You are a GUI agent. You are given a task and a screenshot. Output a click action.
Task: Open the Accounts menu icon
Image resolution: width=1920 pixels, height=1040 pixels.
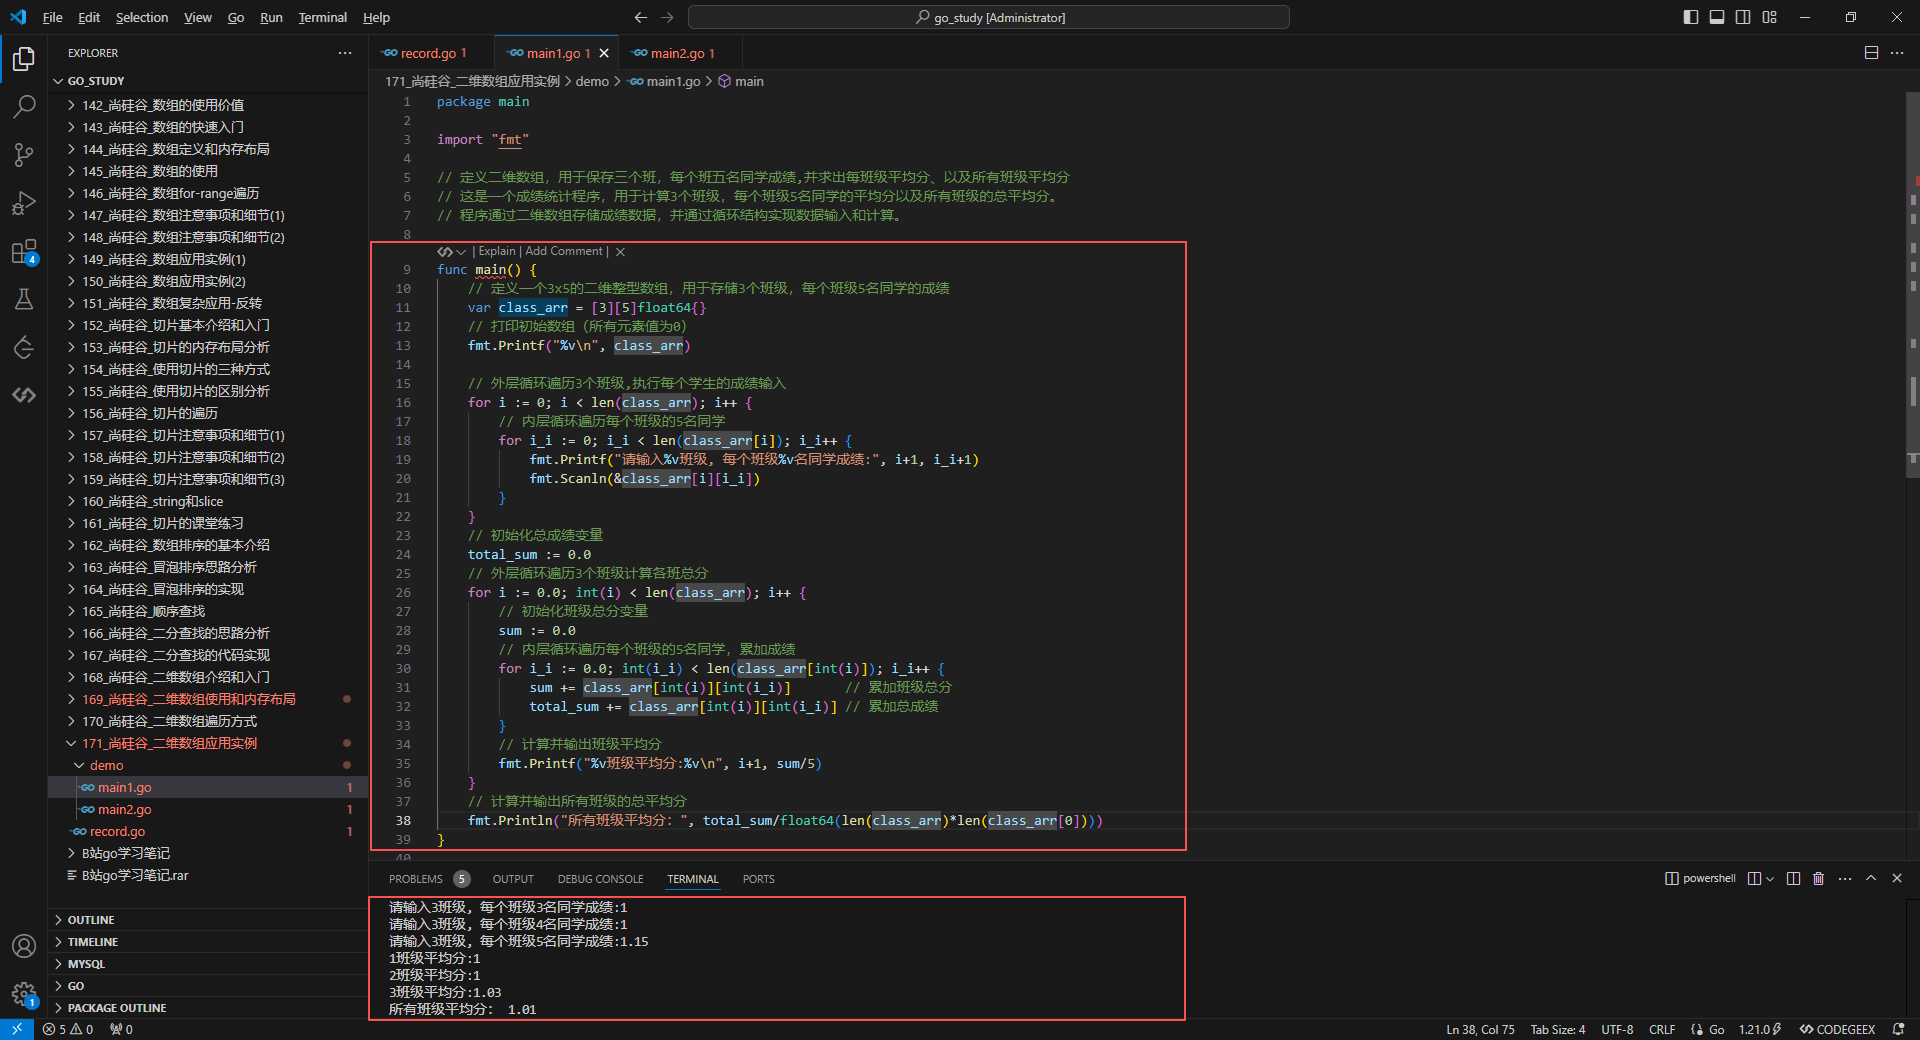tap(24, 946)
